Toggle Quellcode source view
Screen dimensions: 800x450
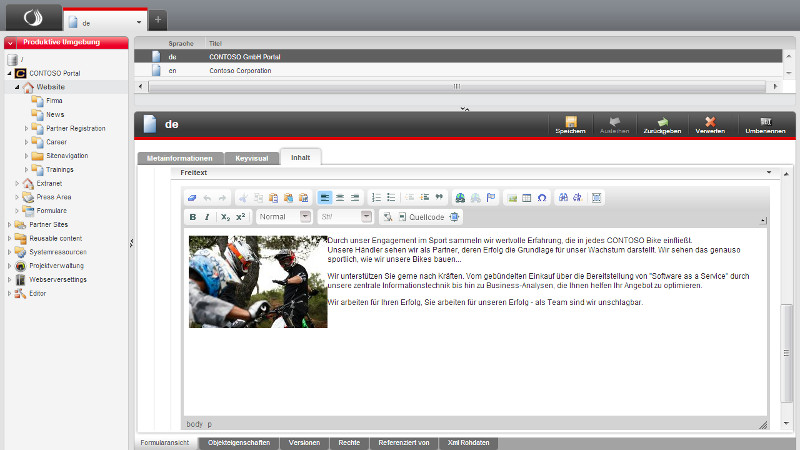pyautogui.click(x=420, y=217)
